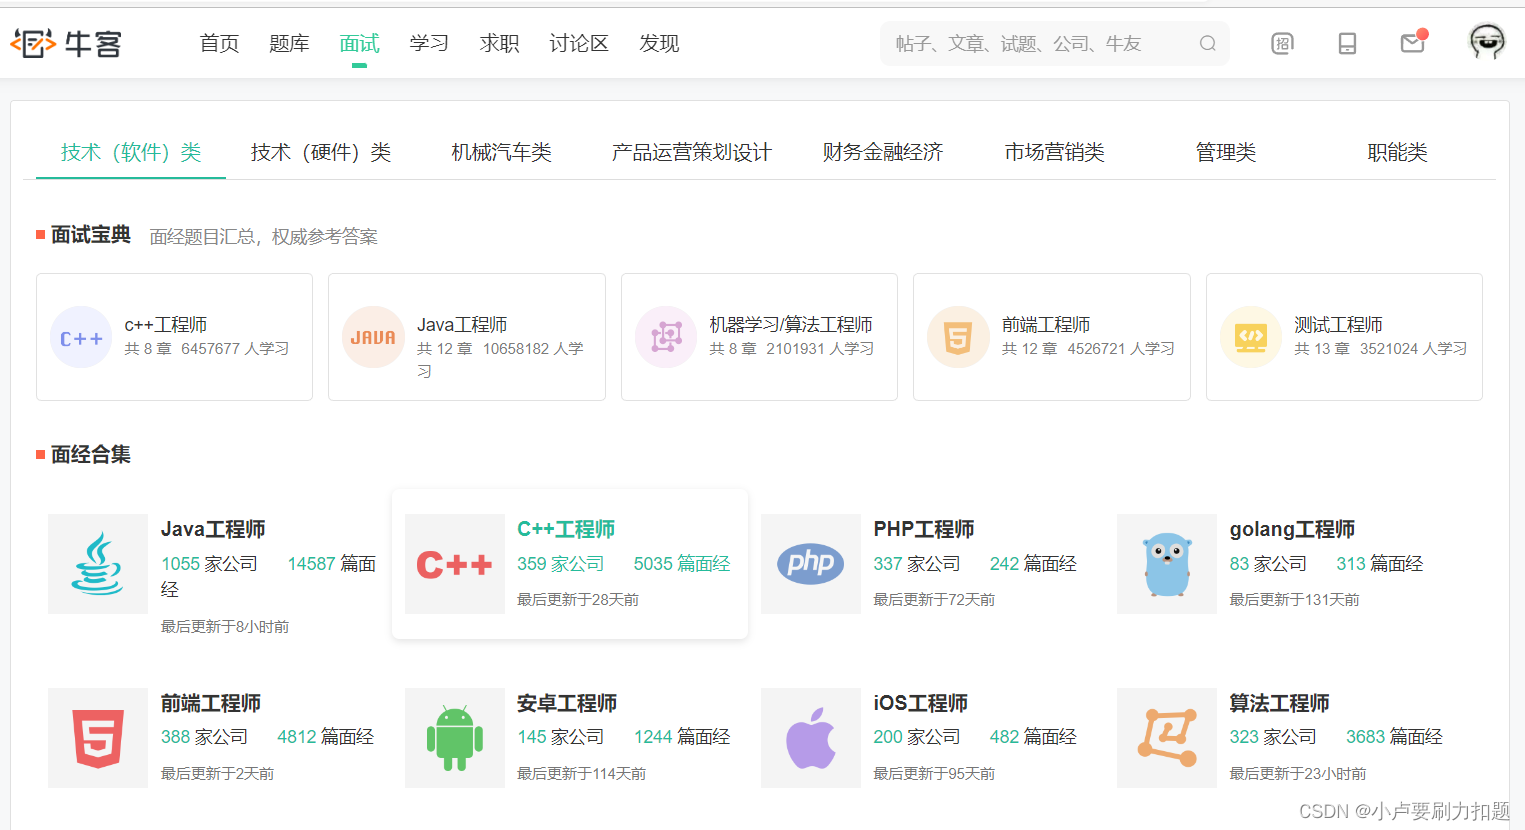Open the c++工程师 link in 面试宝典
Image resolution: width=1525 pixels, height=830 pixels.
click(x=166, y=325)
